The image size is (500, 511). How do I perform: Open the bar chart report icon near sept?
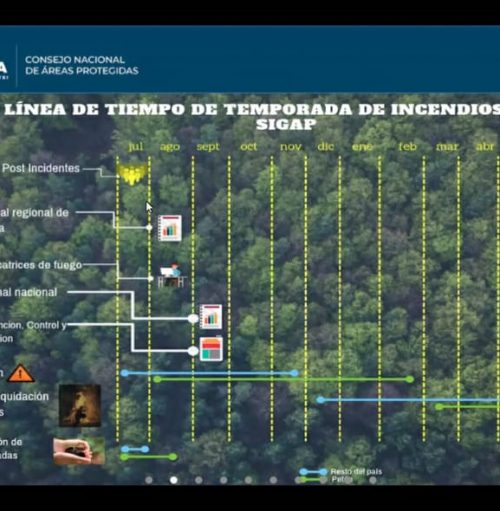click(x=211, y=316)
